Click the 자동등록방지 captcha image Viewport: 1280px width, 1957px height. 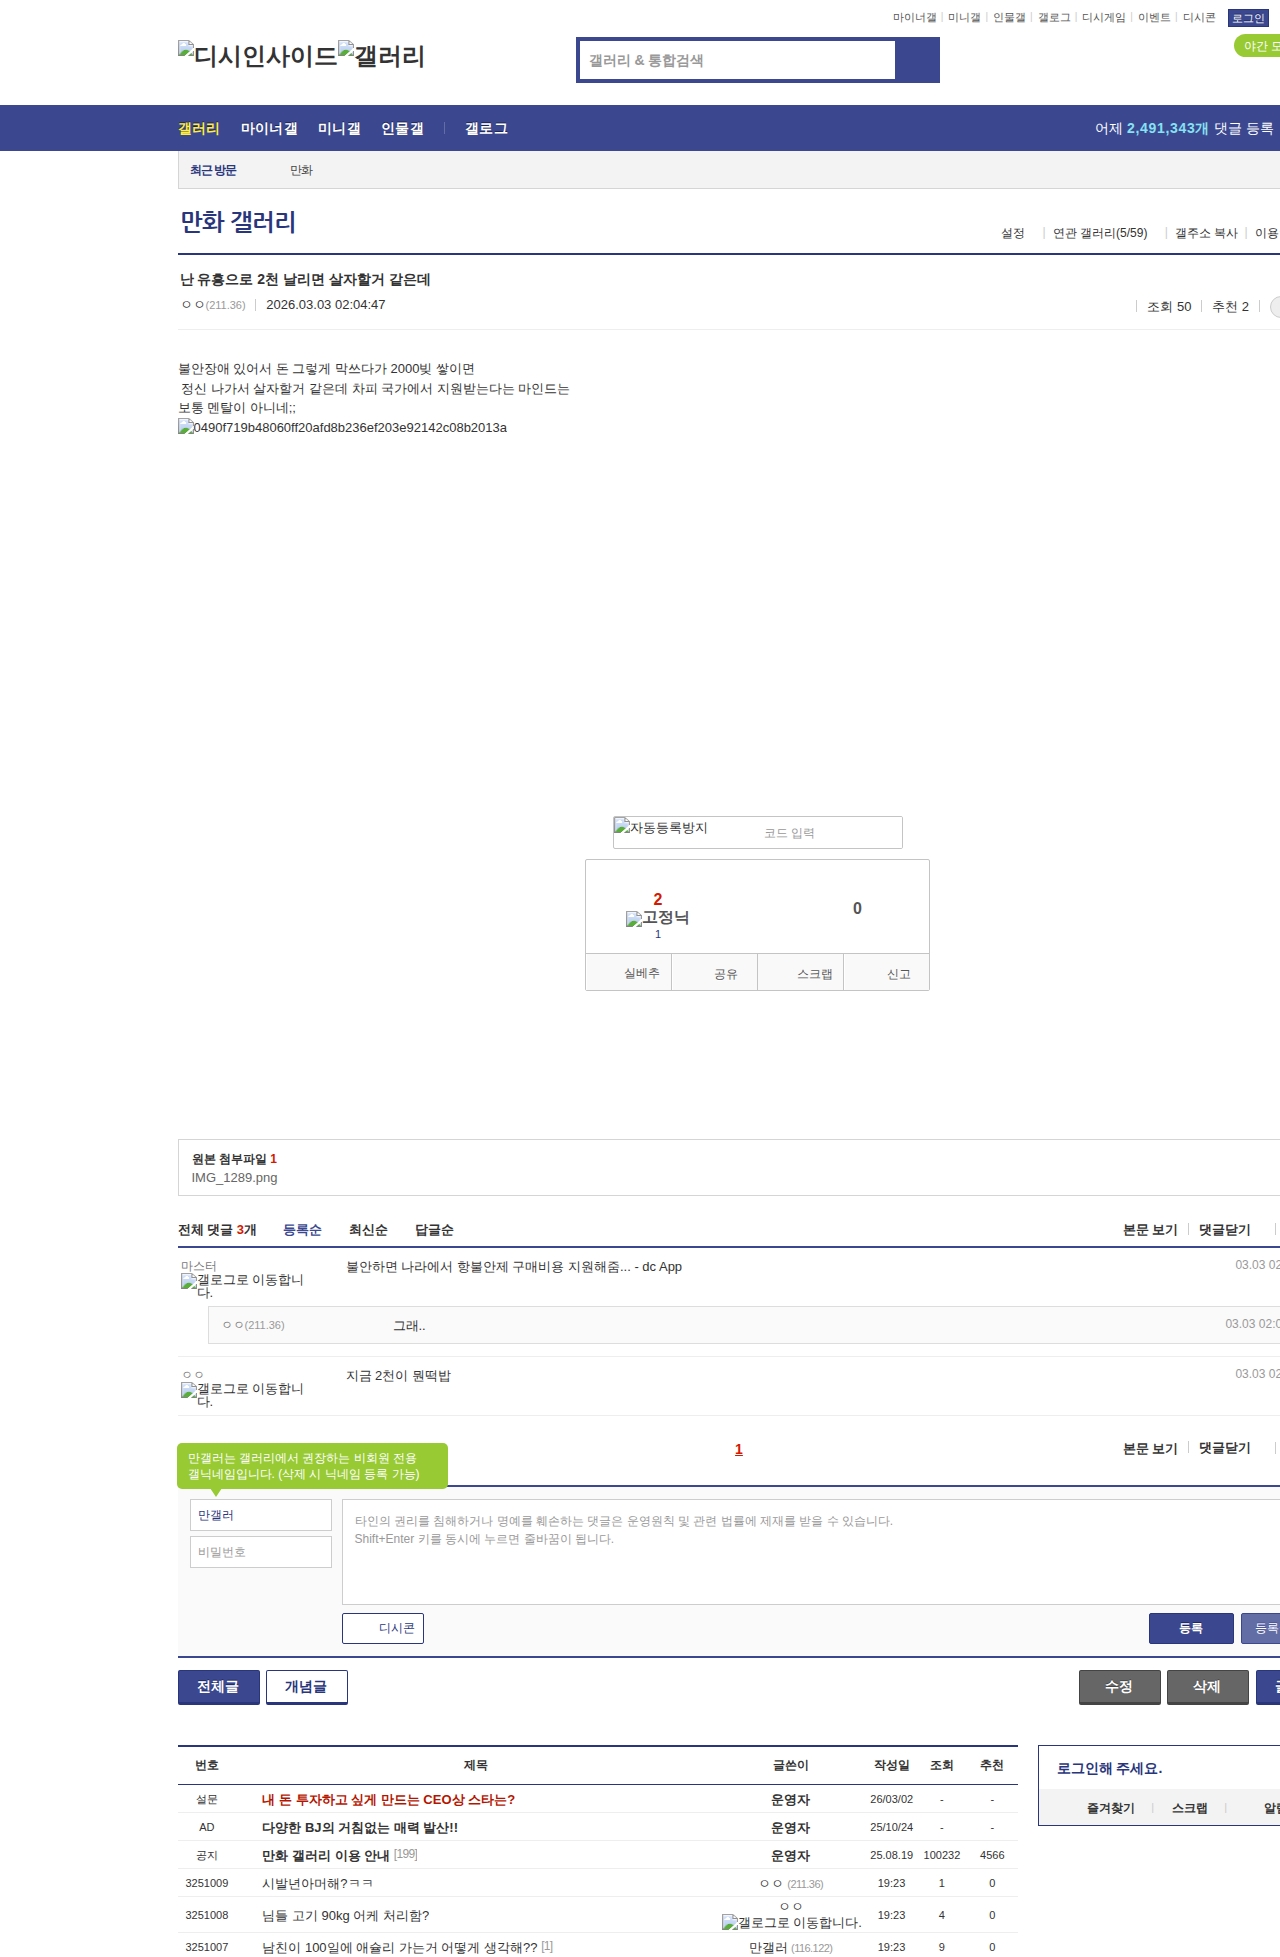(x=661, y=828)
